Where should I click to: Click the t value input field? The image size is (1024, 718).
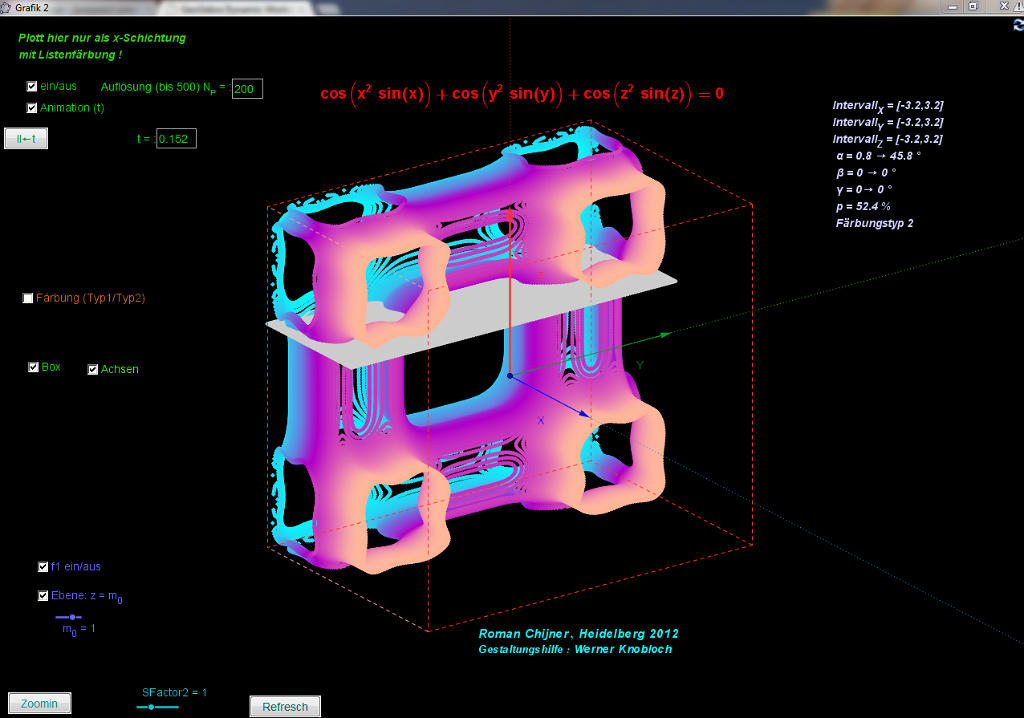(176, 139)
